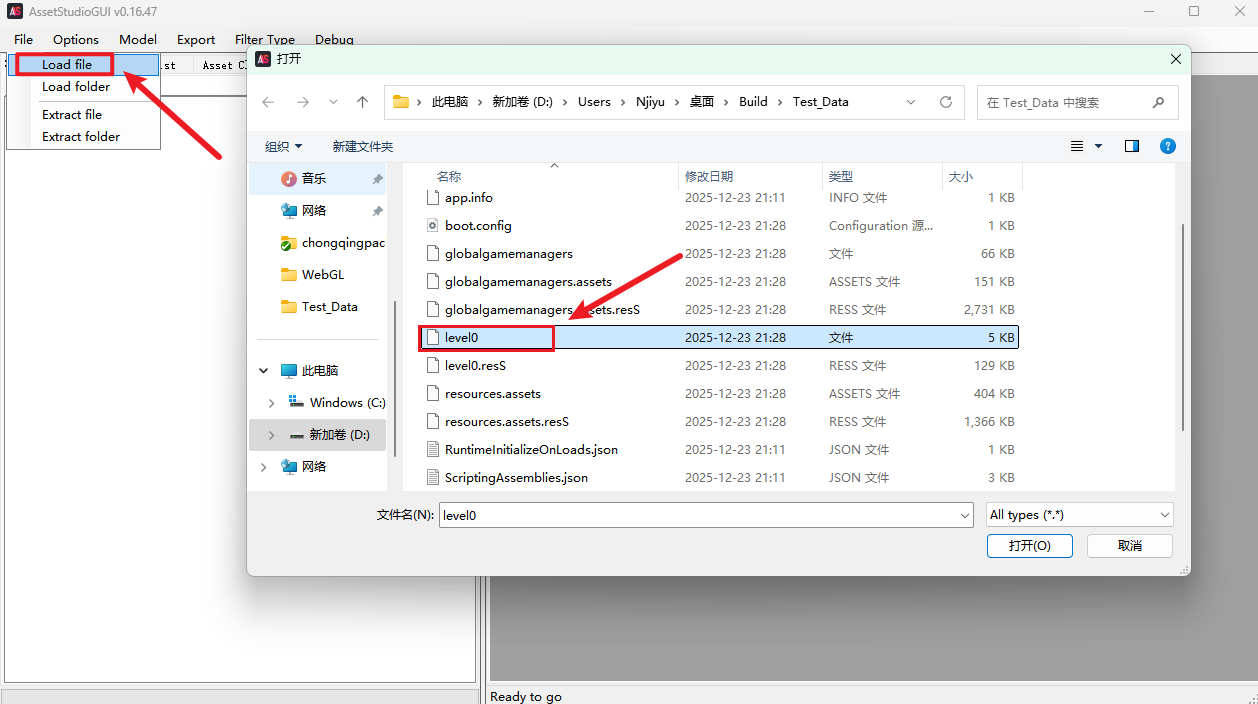Open recent locations dropdown chevron
This screenshot has width=1258, height=704.
(334, 102)
